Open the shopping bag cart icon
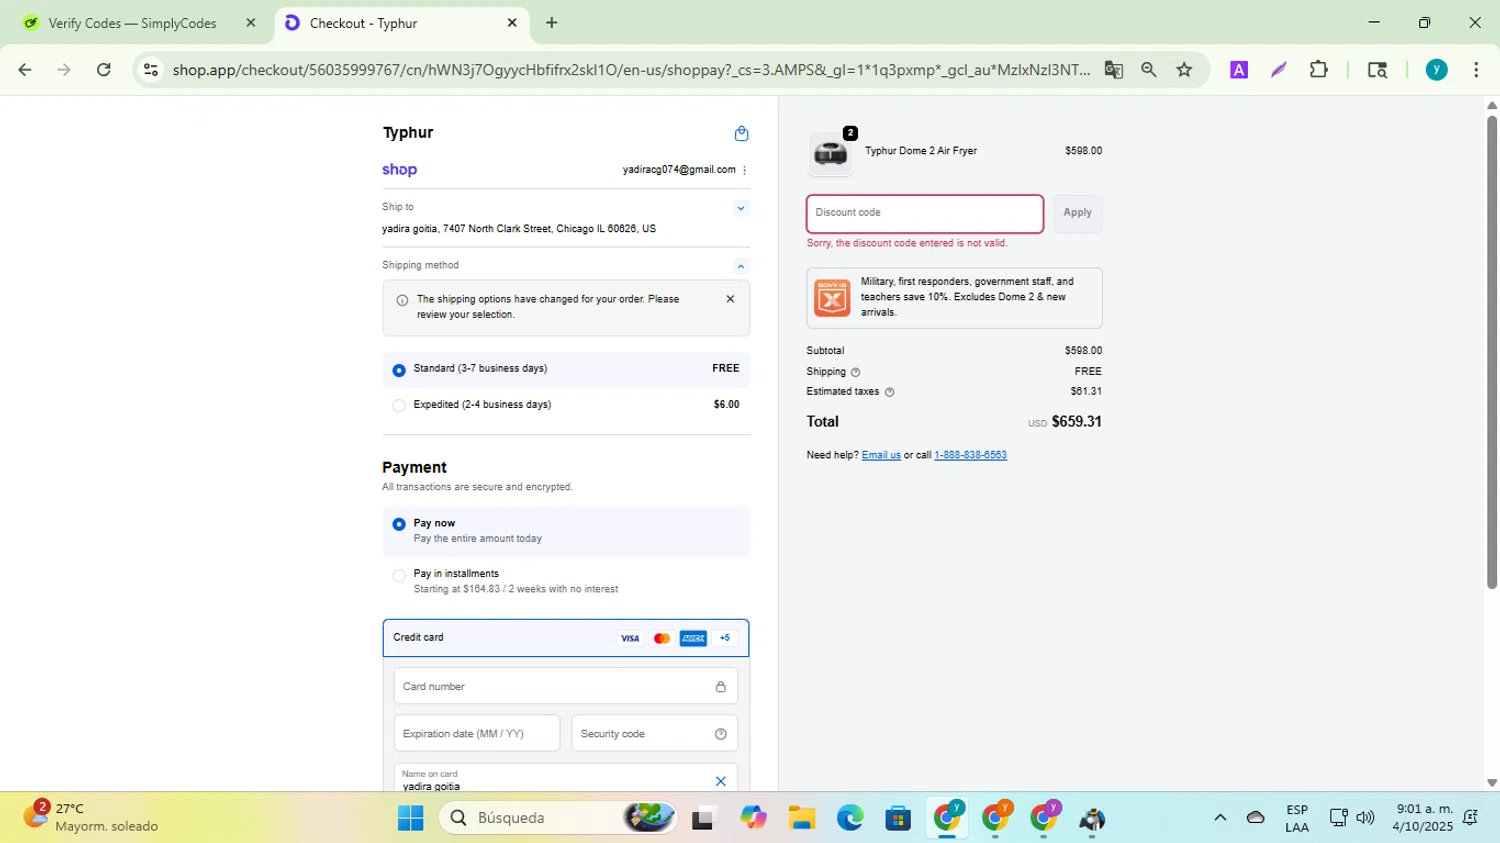 click(x=741, y=133)
